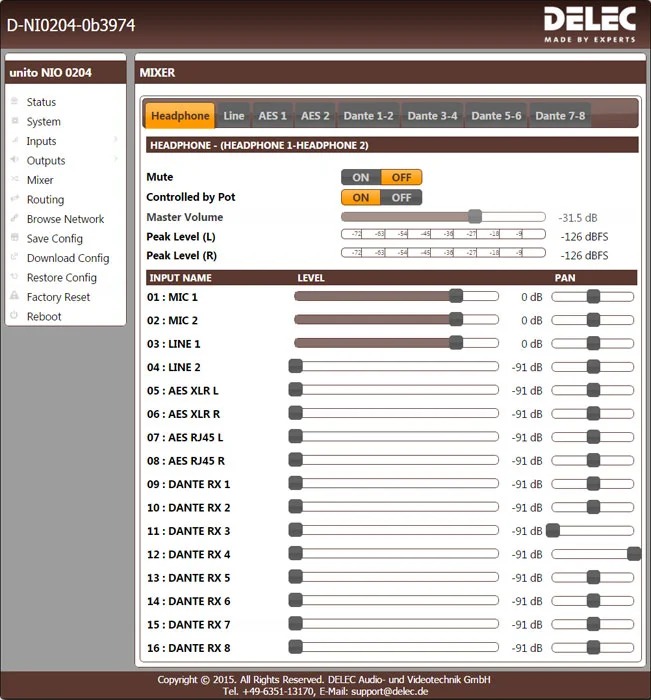Click the MIC 1 level slider handle
651x700 pixels.
(x=456, y=296)
